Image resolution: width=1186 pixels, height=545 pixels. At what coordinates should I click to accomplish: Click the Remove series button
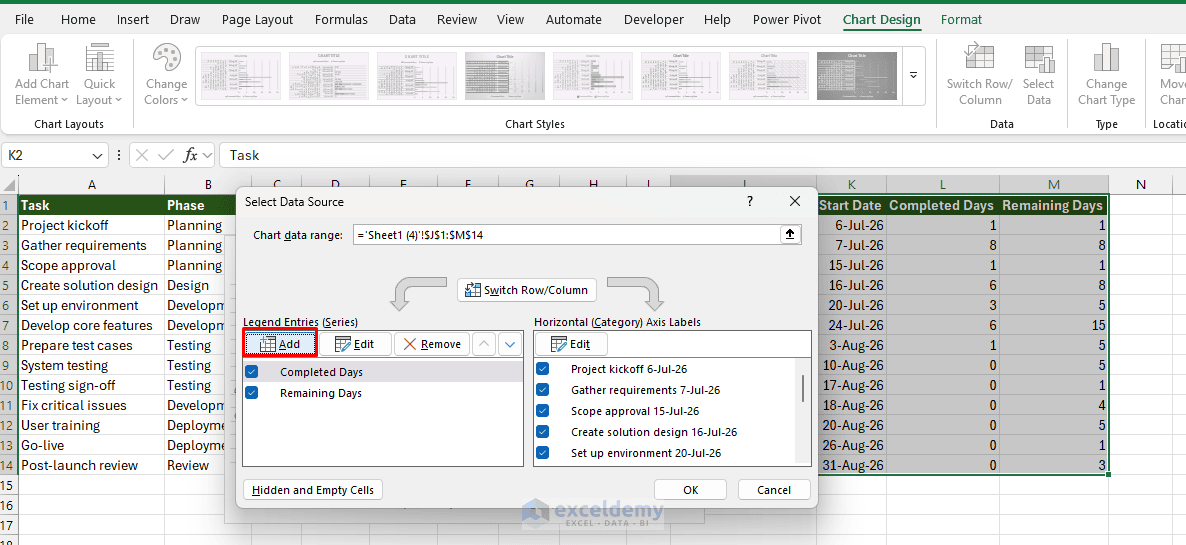coord(432,344)
